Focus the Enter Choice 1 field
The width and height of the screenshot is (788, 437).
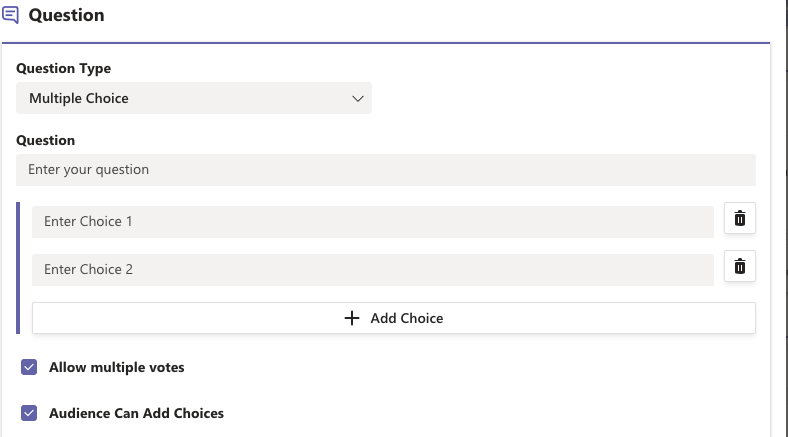pyautogui.click(x=373, y=222)
